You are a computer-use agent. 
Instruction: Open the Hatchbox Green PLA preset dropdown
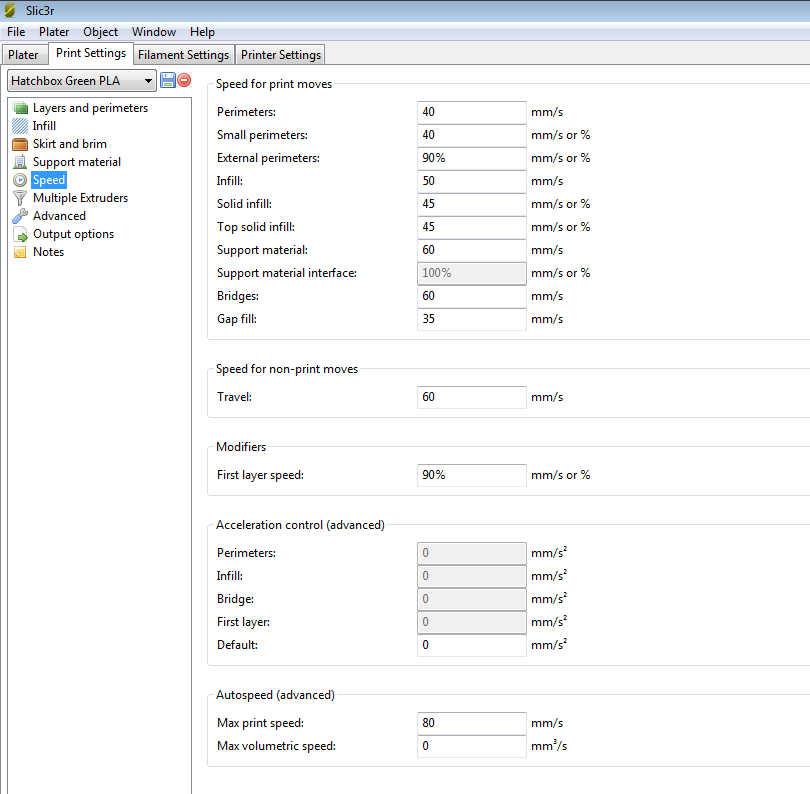(x=82, y=81)
